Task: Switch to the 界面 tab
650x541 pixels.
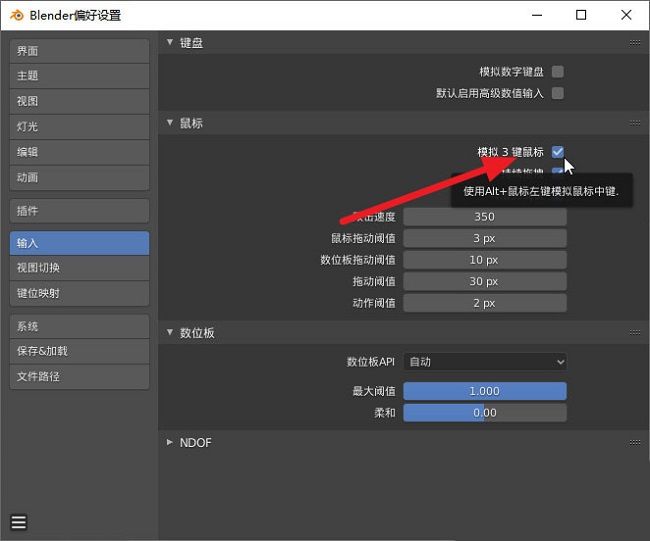Action: (79, 51)
